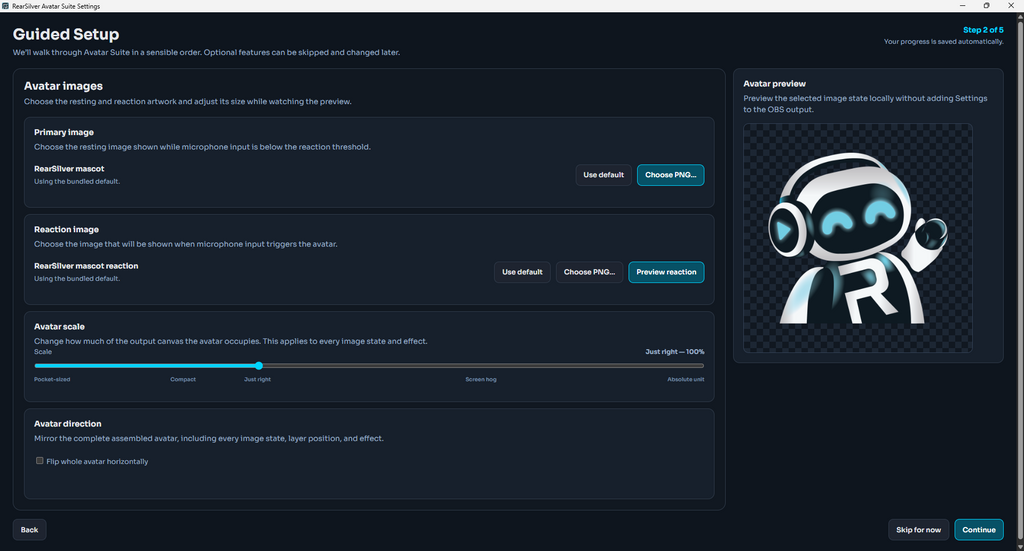Screen dimensions: 1024x551
Task: Click Use default for Primary image
Action: (603, 175)
